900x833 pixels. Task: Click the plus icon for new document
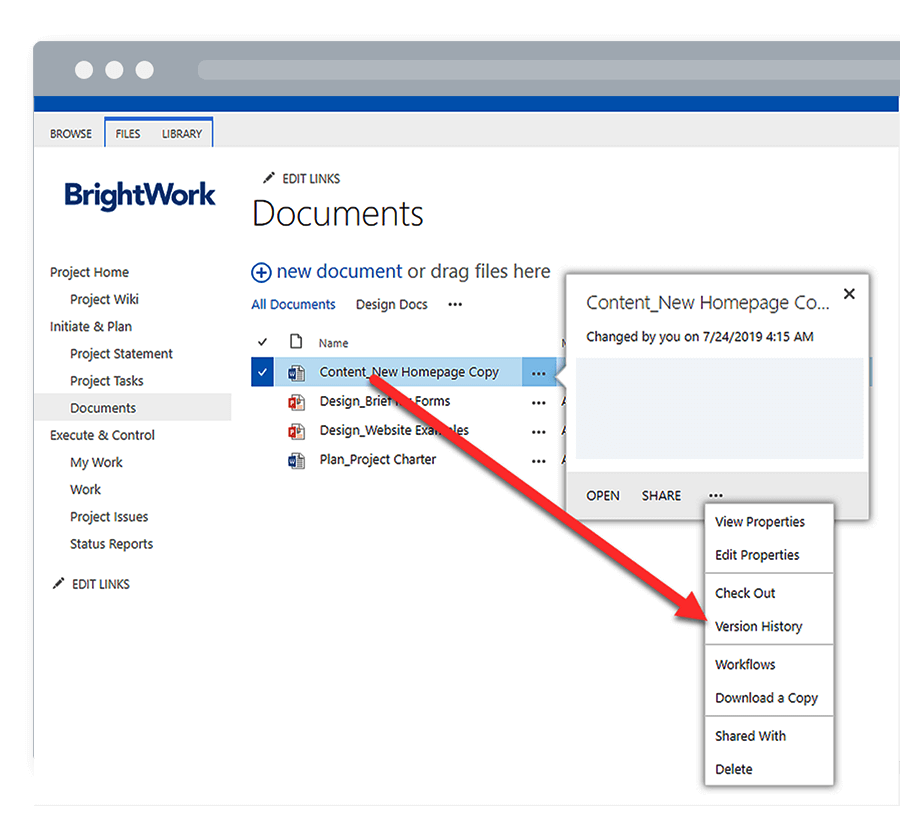pyautogui.click(x=261, y=272)
